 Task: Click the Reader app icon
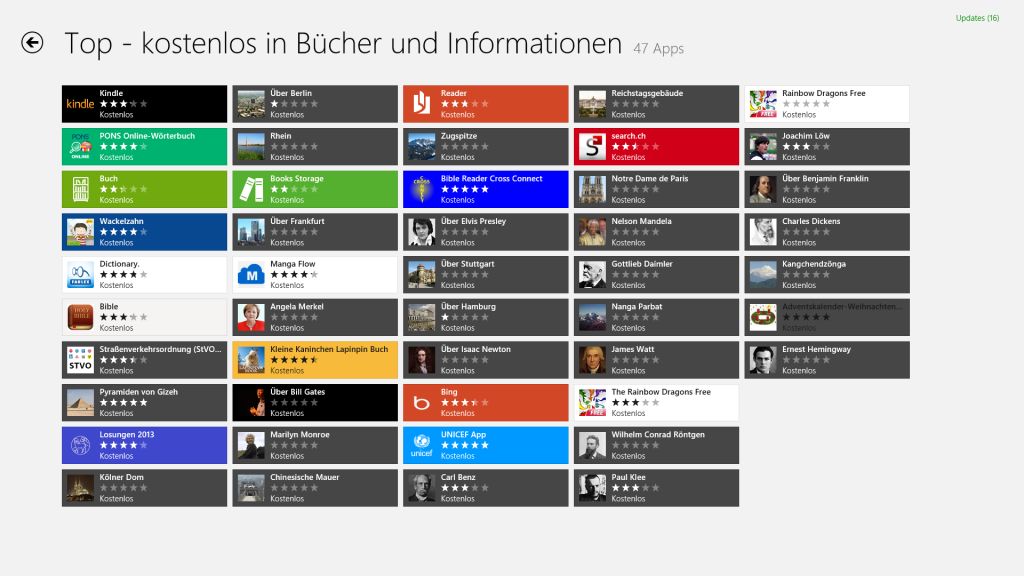[422, 104]
